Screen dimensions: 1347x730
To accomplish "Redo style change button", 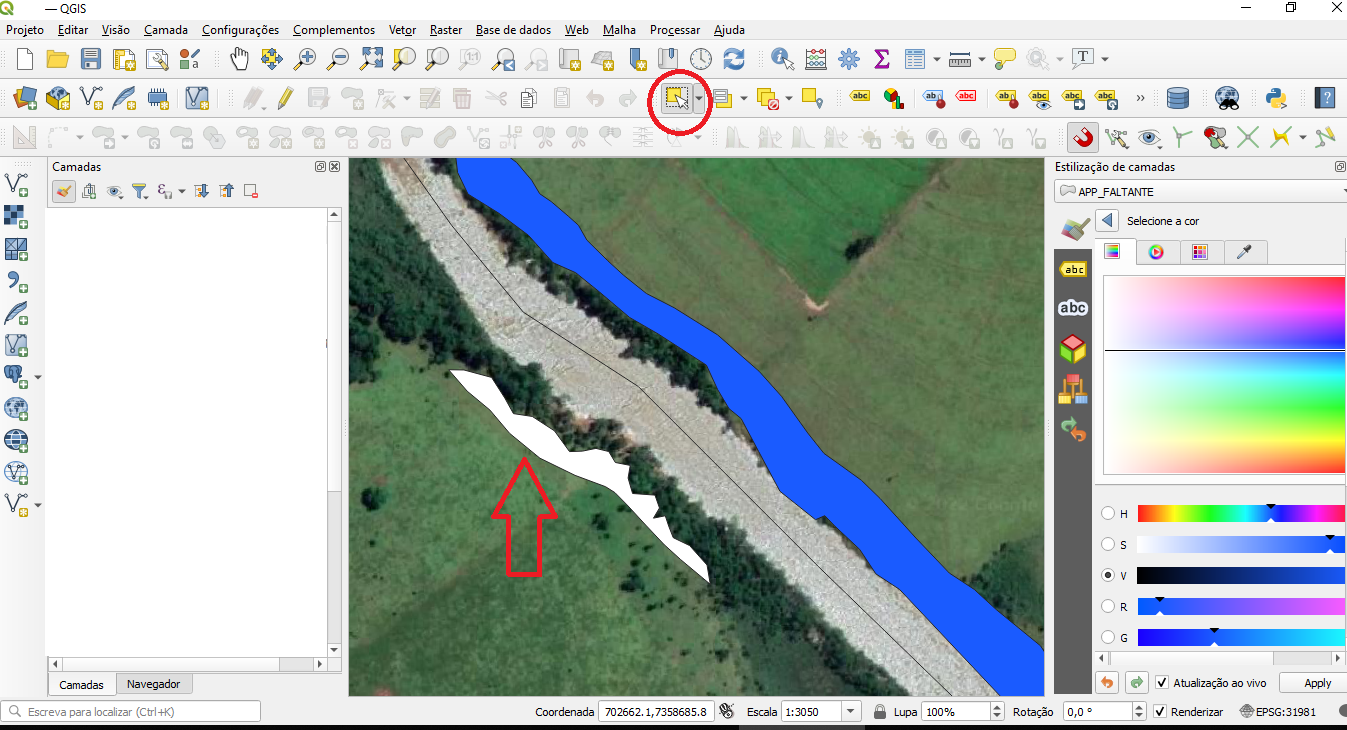I will pos(1136,683).
